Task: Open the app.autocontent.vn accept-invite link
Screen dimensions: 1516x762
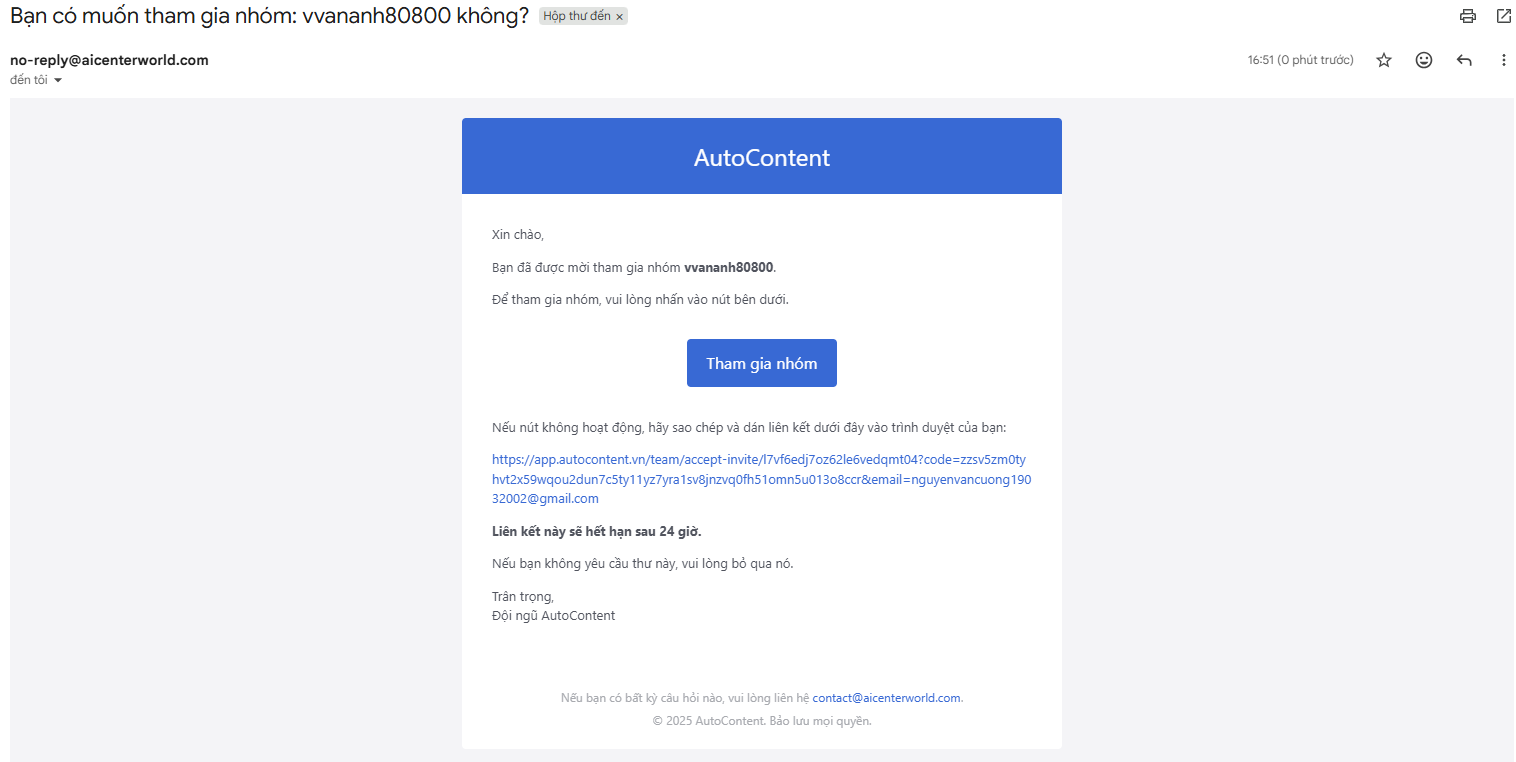Action: [x=760, y=479]
